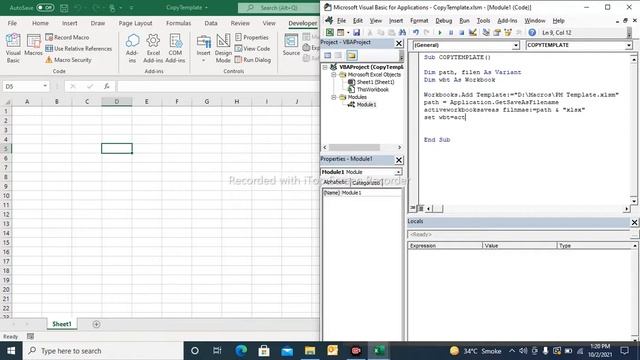The width and height of the screenshot is (640, 360).
Task: Open Excel Add-ins manager
Action: [x=153, y=48]
